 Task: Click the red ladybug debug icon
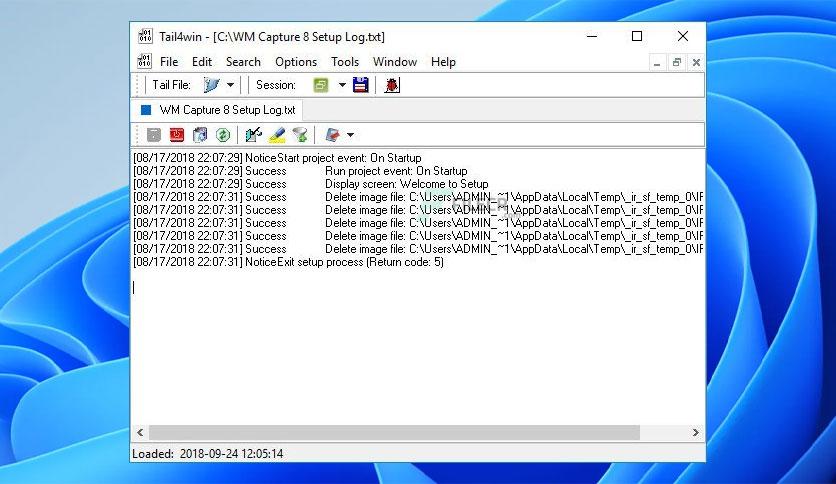pyautogui.click(x=392, y=85)
